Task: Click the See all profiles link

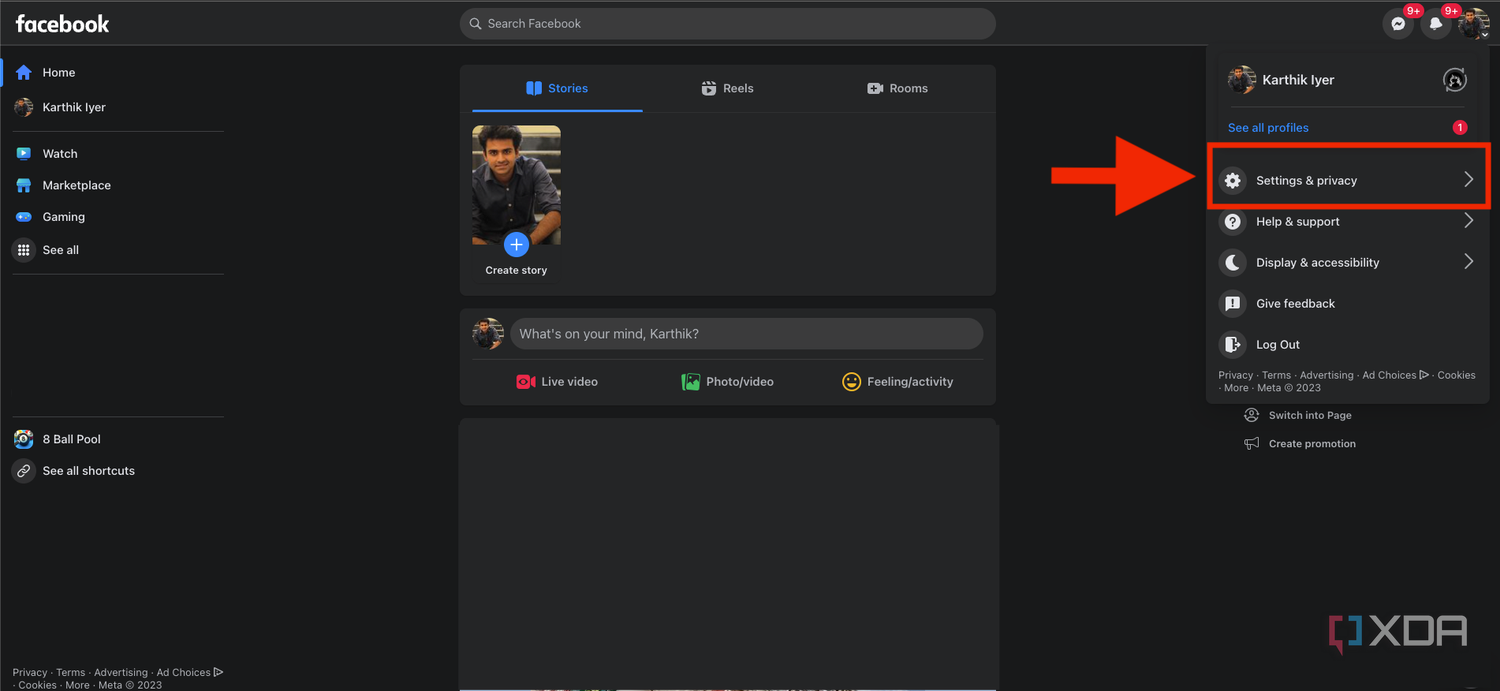Action: click(x=1268, y=128)
